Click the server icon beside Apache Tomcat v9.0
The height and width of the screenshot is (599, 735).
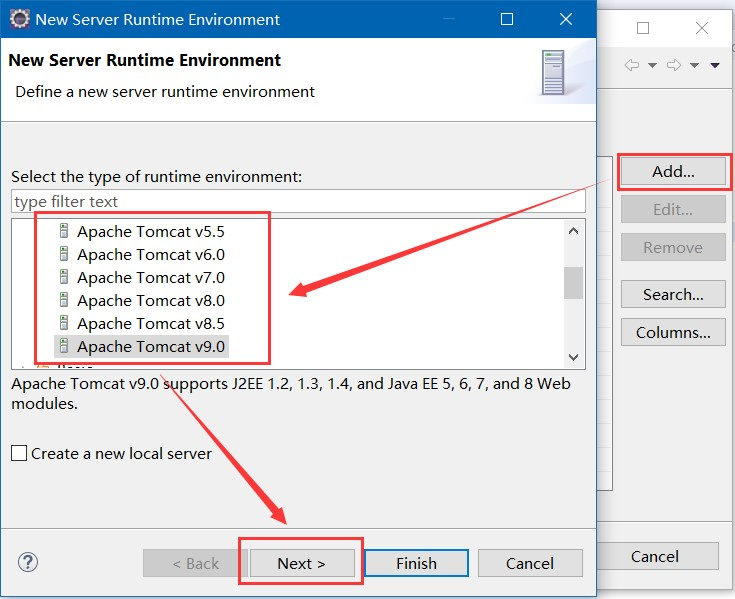click(64, 346)
